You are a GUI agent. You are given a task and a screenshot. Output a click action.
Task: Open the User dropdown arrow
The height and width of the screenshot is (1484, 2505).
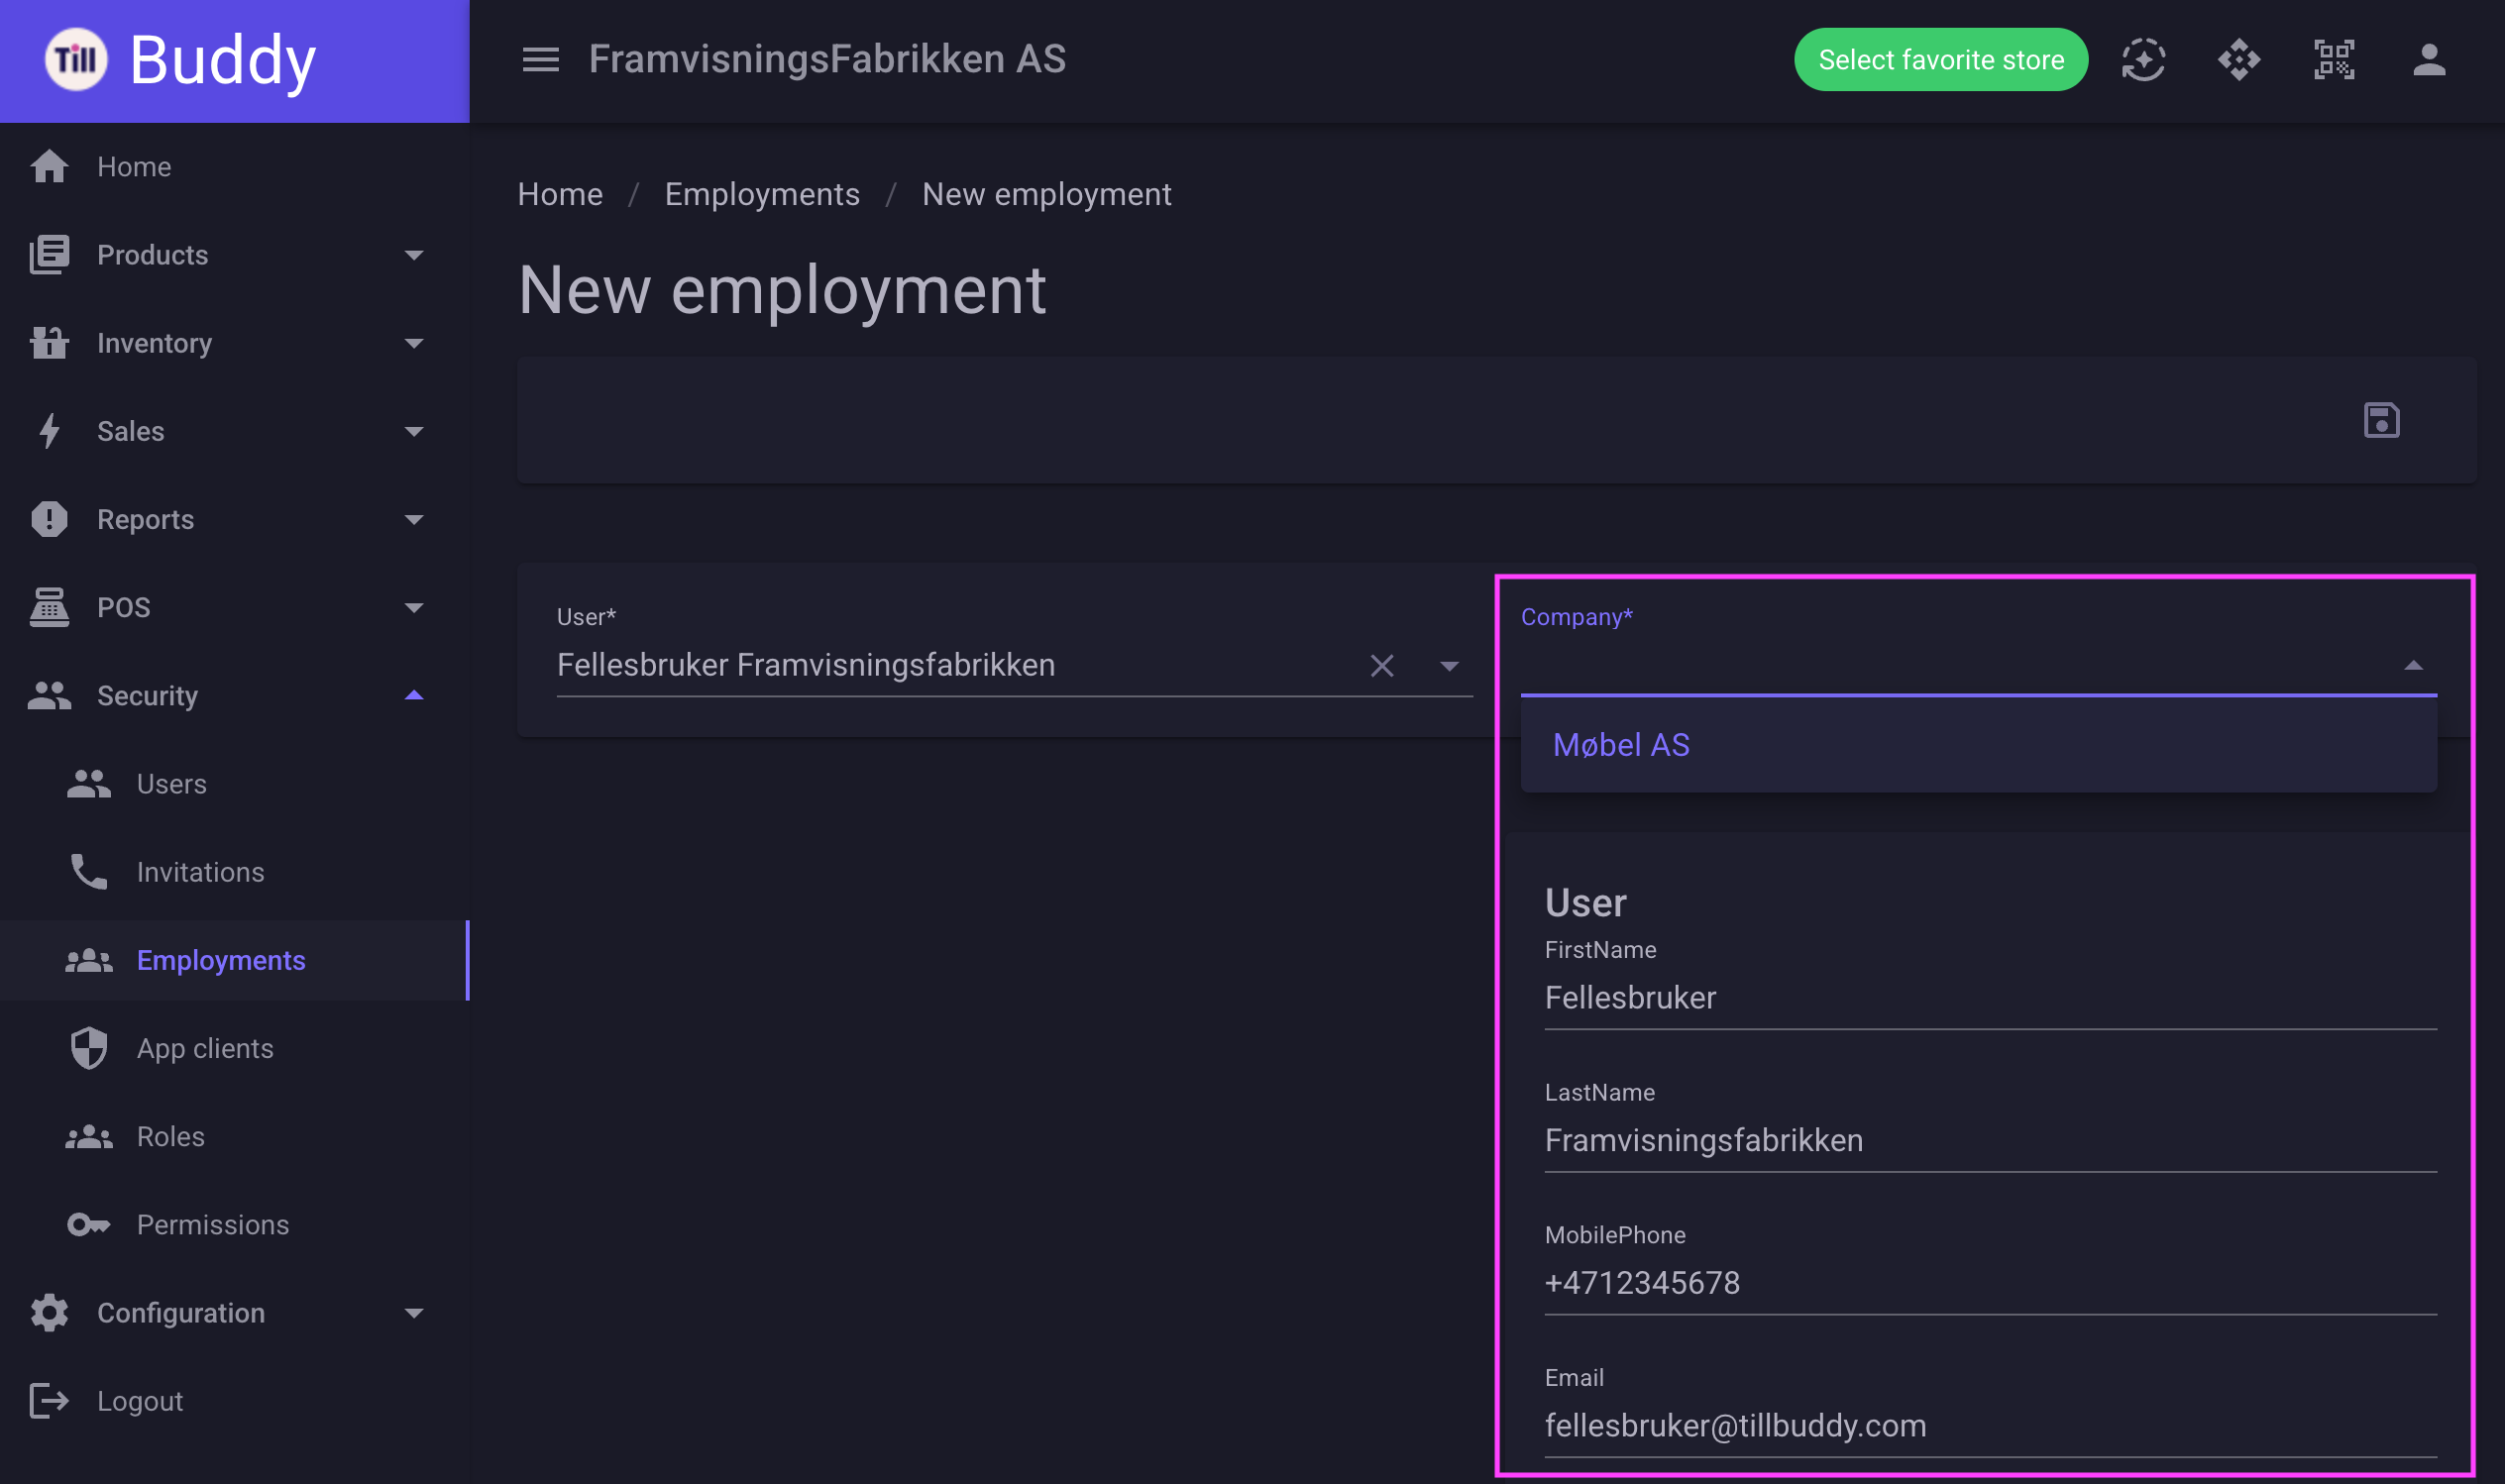pos(1449,666)
